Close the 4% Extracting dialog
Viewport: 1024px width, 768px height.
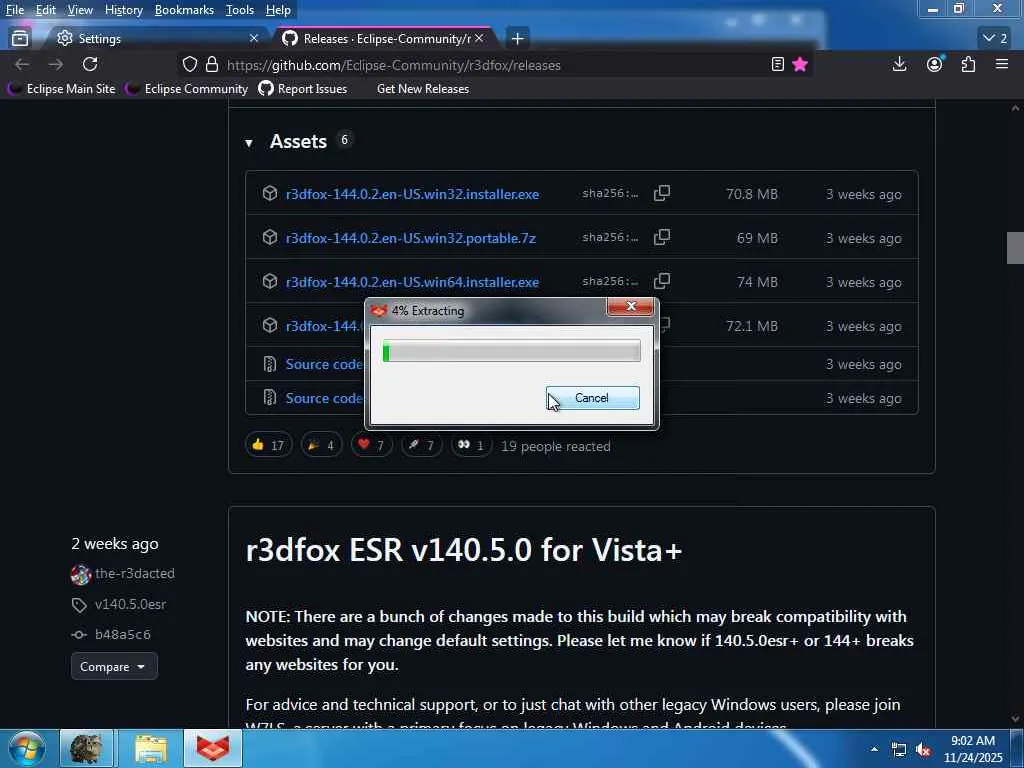630,306
